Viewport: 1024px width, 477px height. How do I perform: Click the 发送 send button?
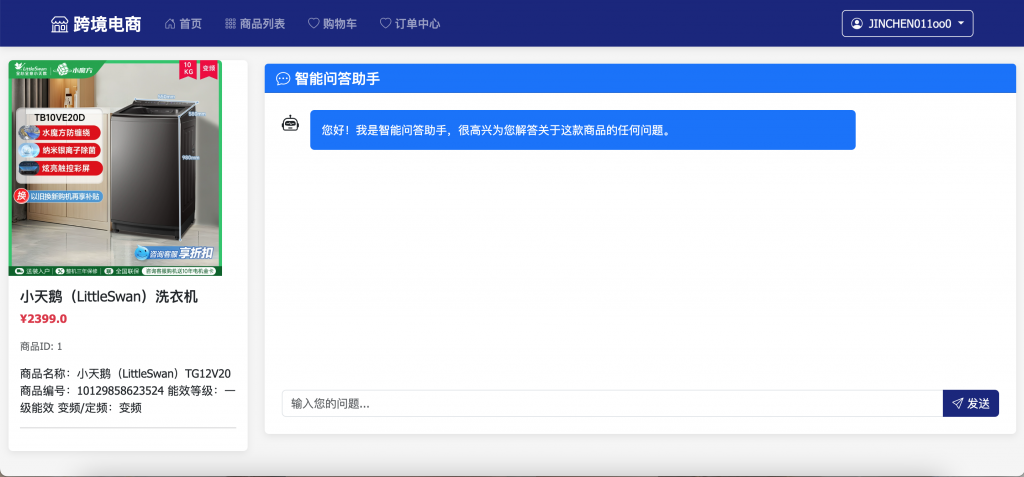(970, 403)
